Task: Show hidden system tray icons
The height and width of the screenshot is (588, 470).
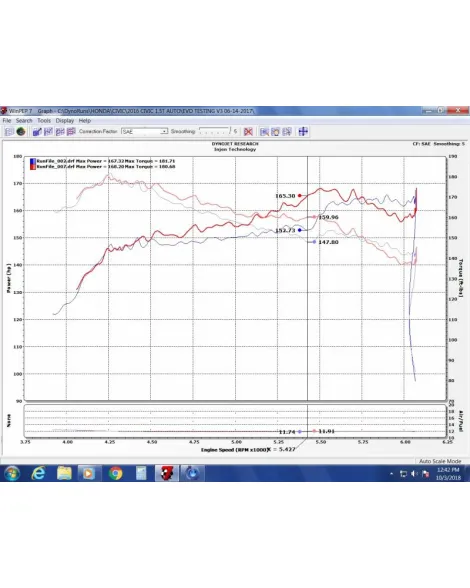Action: click(392, 474)
